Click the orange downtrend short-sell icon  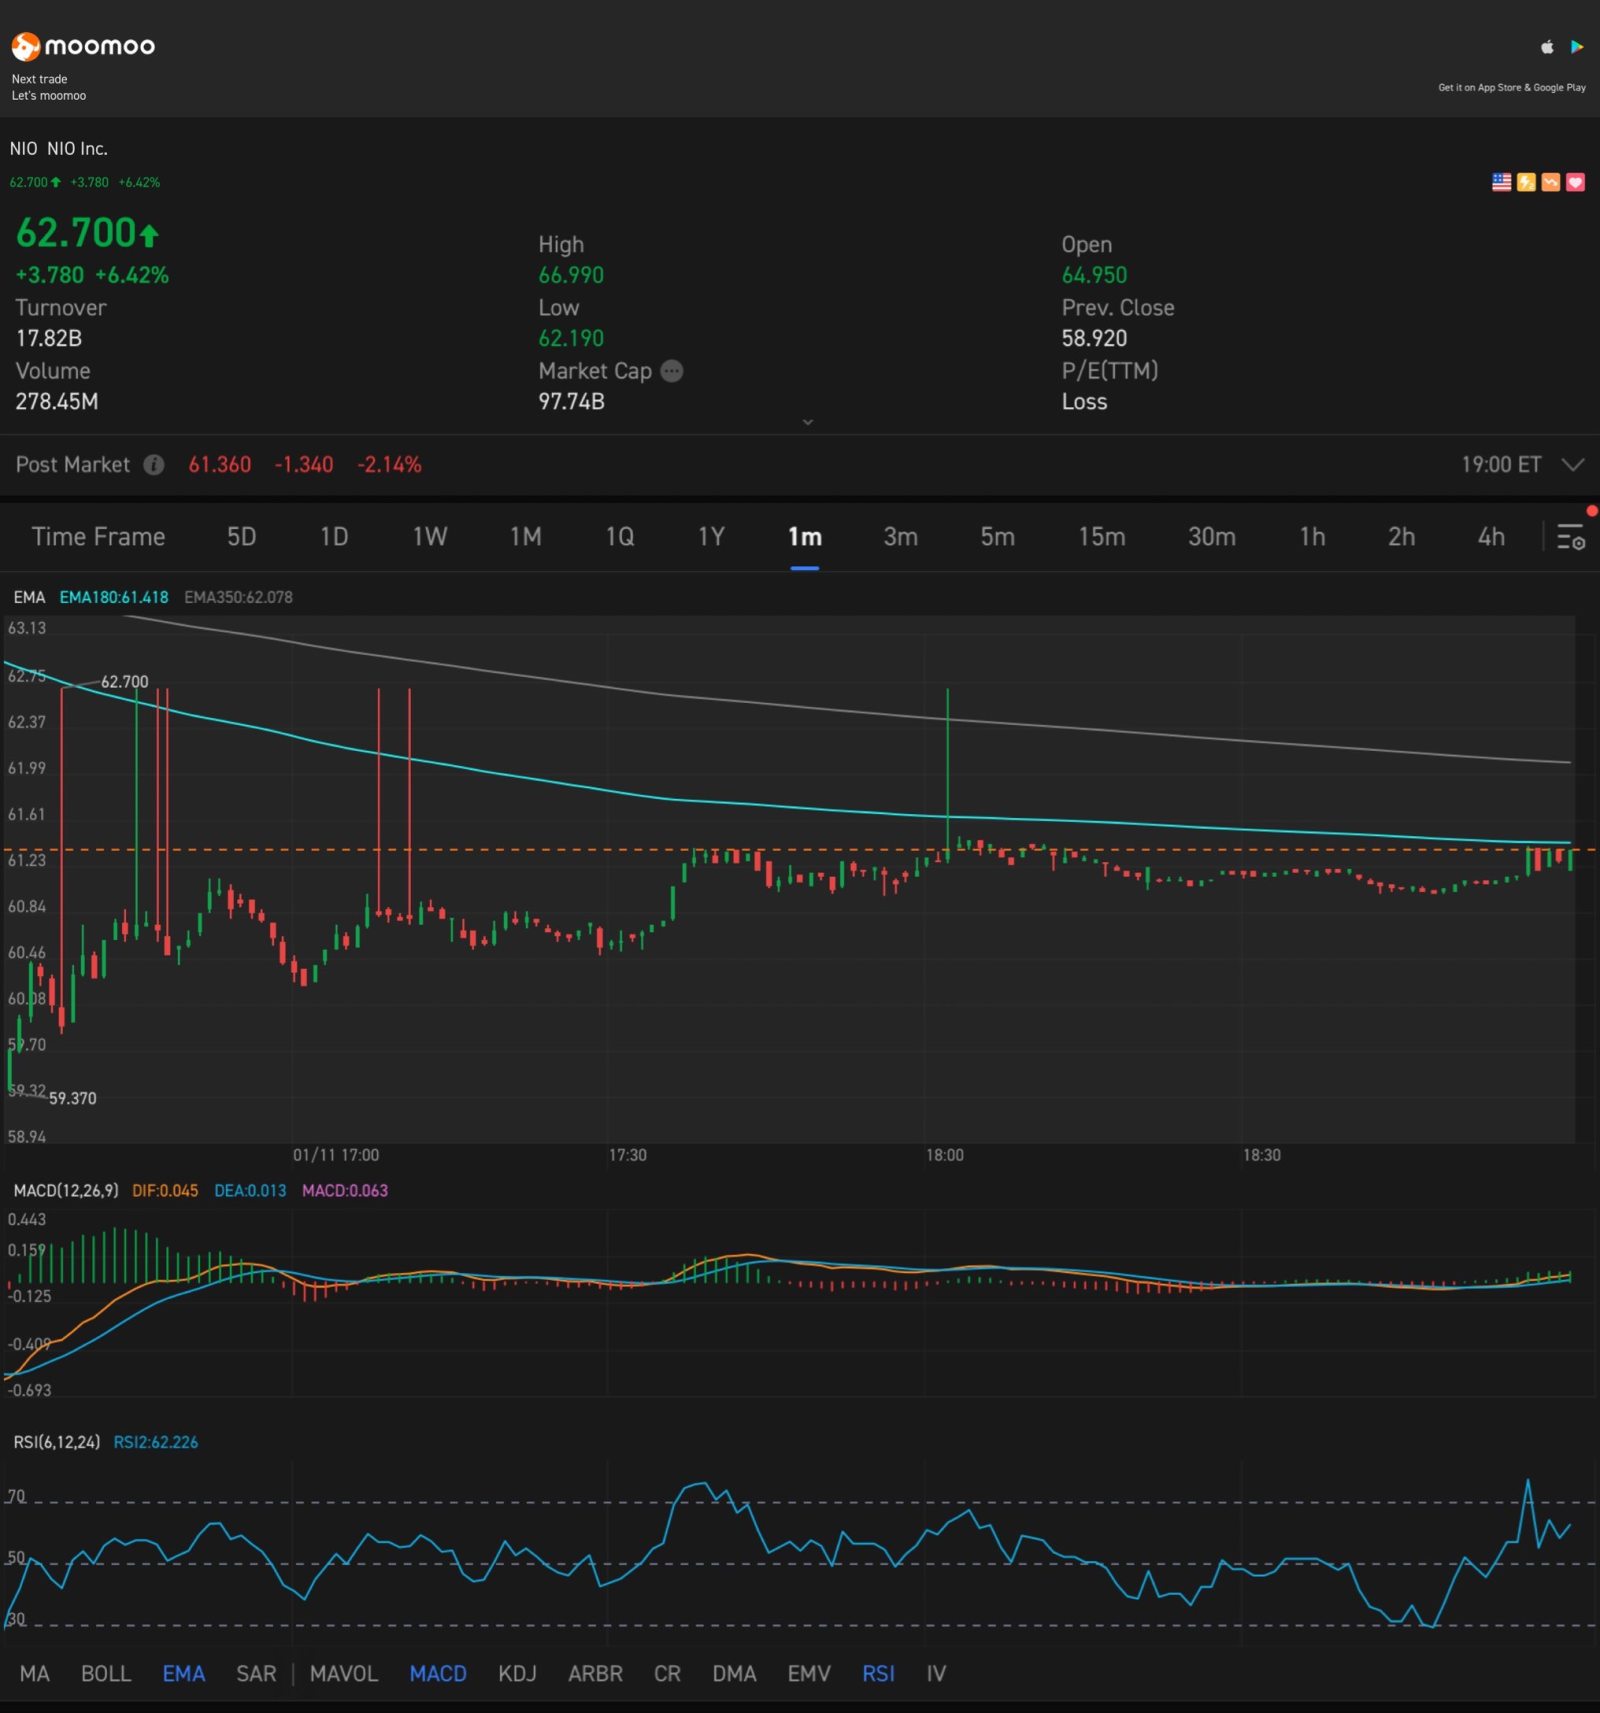(1551, 182)
